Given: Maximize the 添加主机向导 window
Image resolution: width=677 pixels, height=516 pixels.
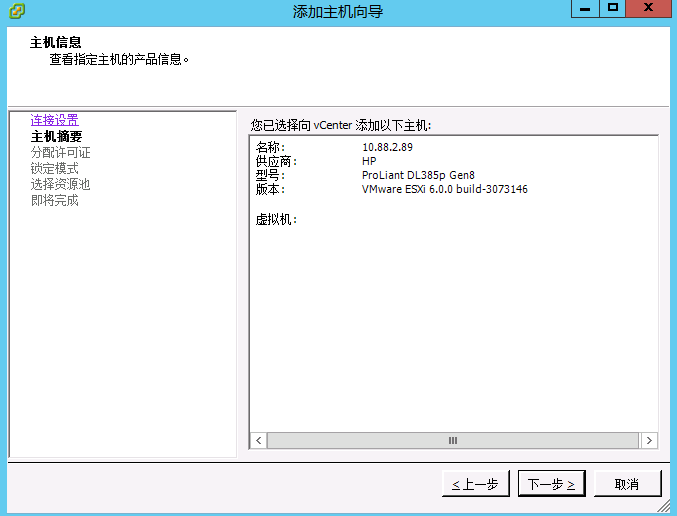Looking at the screenshot, I should click(612, 9).
